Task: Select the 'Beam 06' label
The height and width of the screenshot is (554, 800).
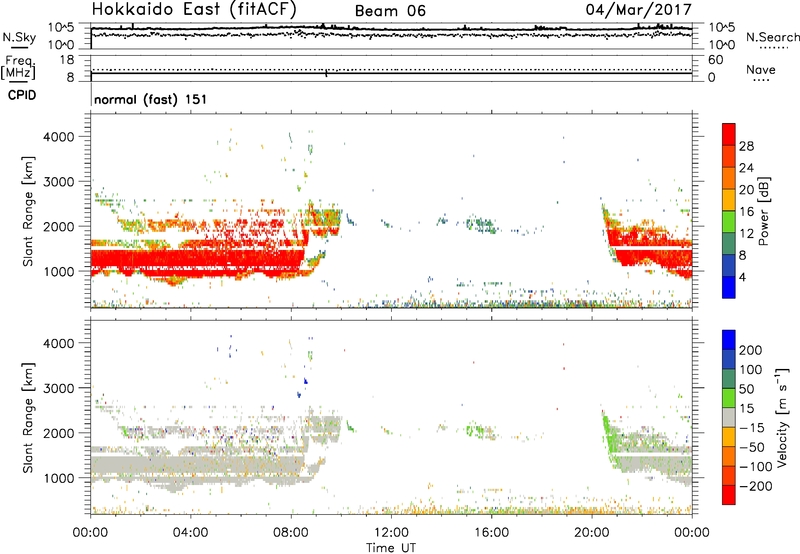Action: [x=390, y=11]
